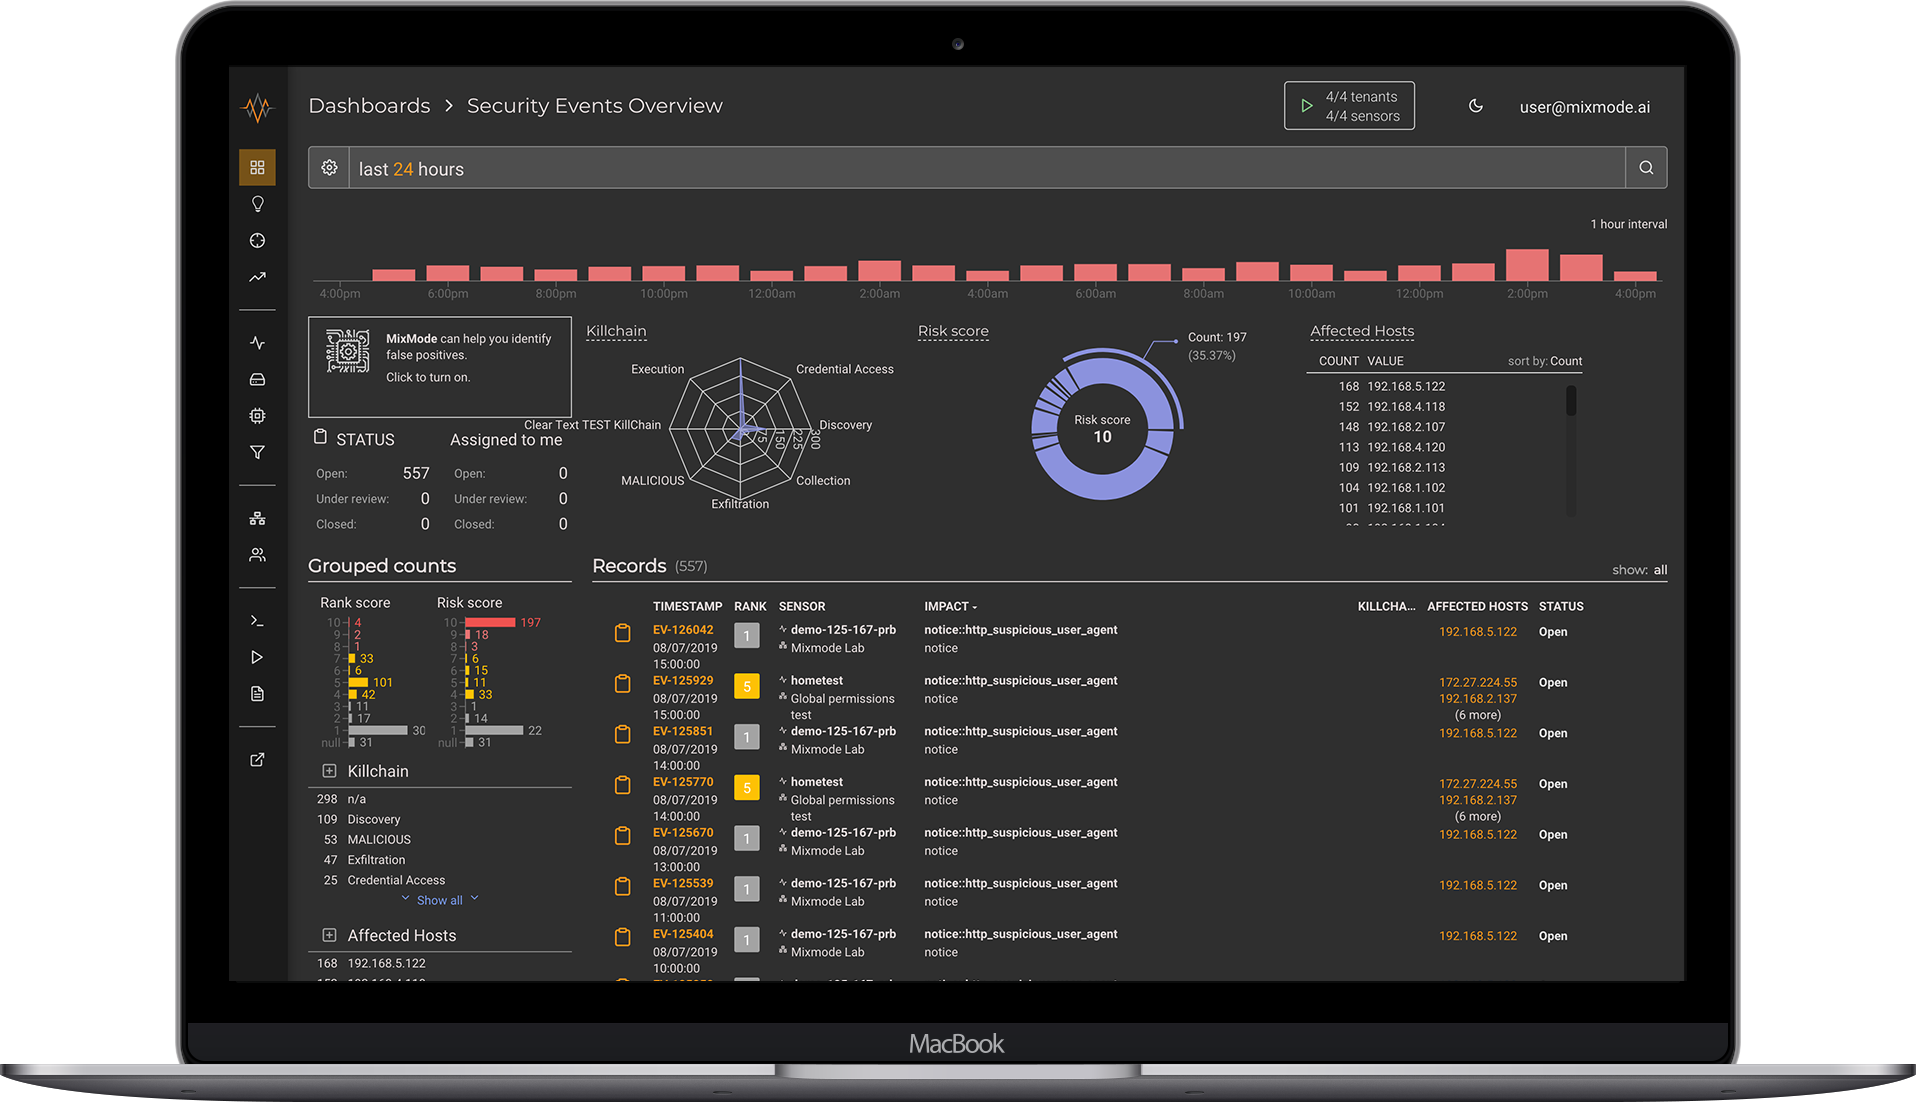Click the terminal prompt icon in sidebar
This screenshot has width=1916, height=1102.
[257, 621]
